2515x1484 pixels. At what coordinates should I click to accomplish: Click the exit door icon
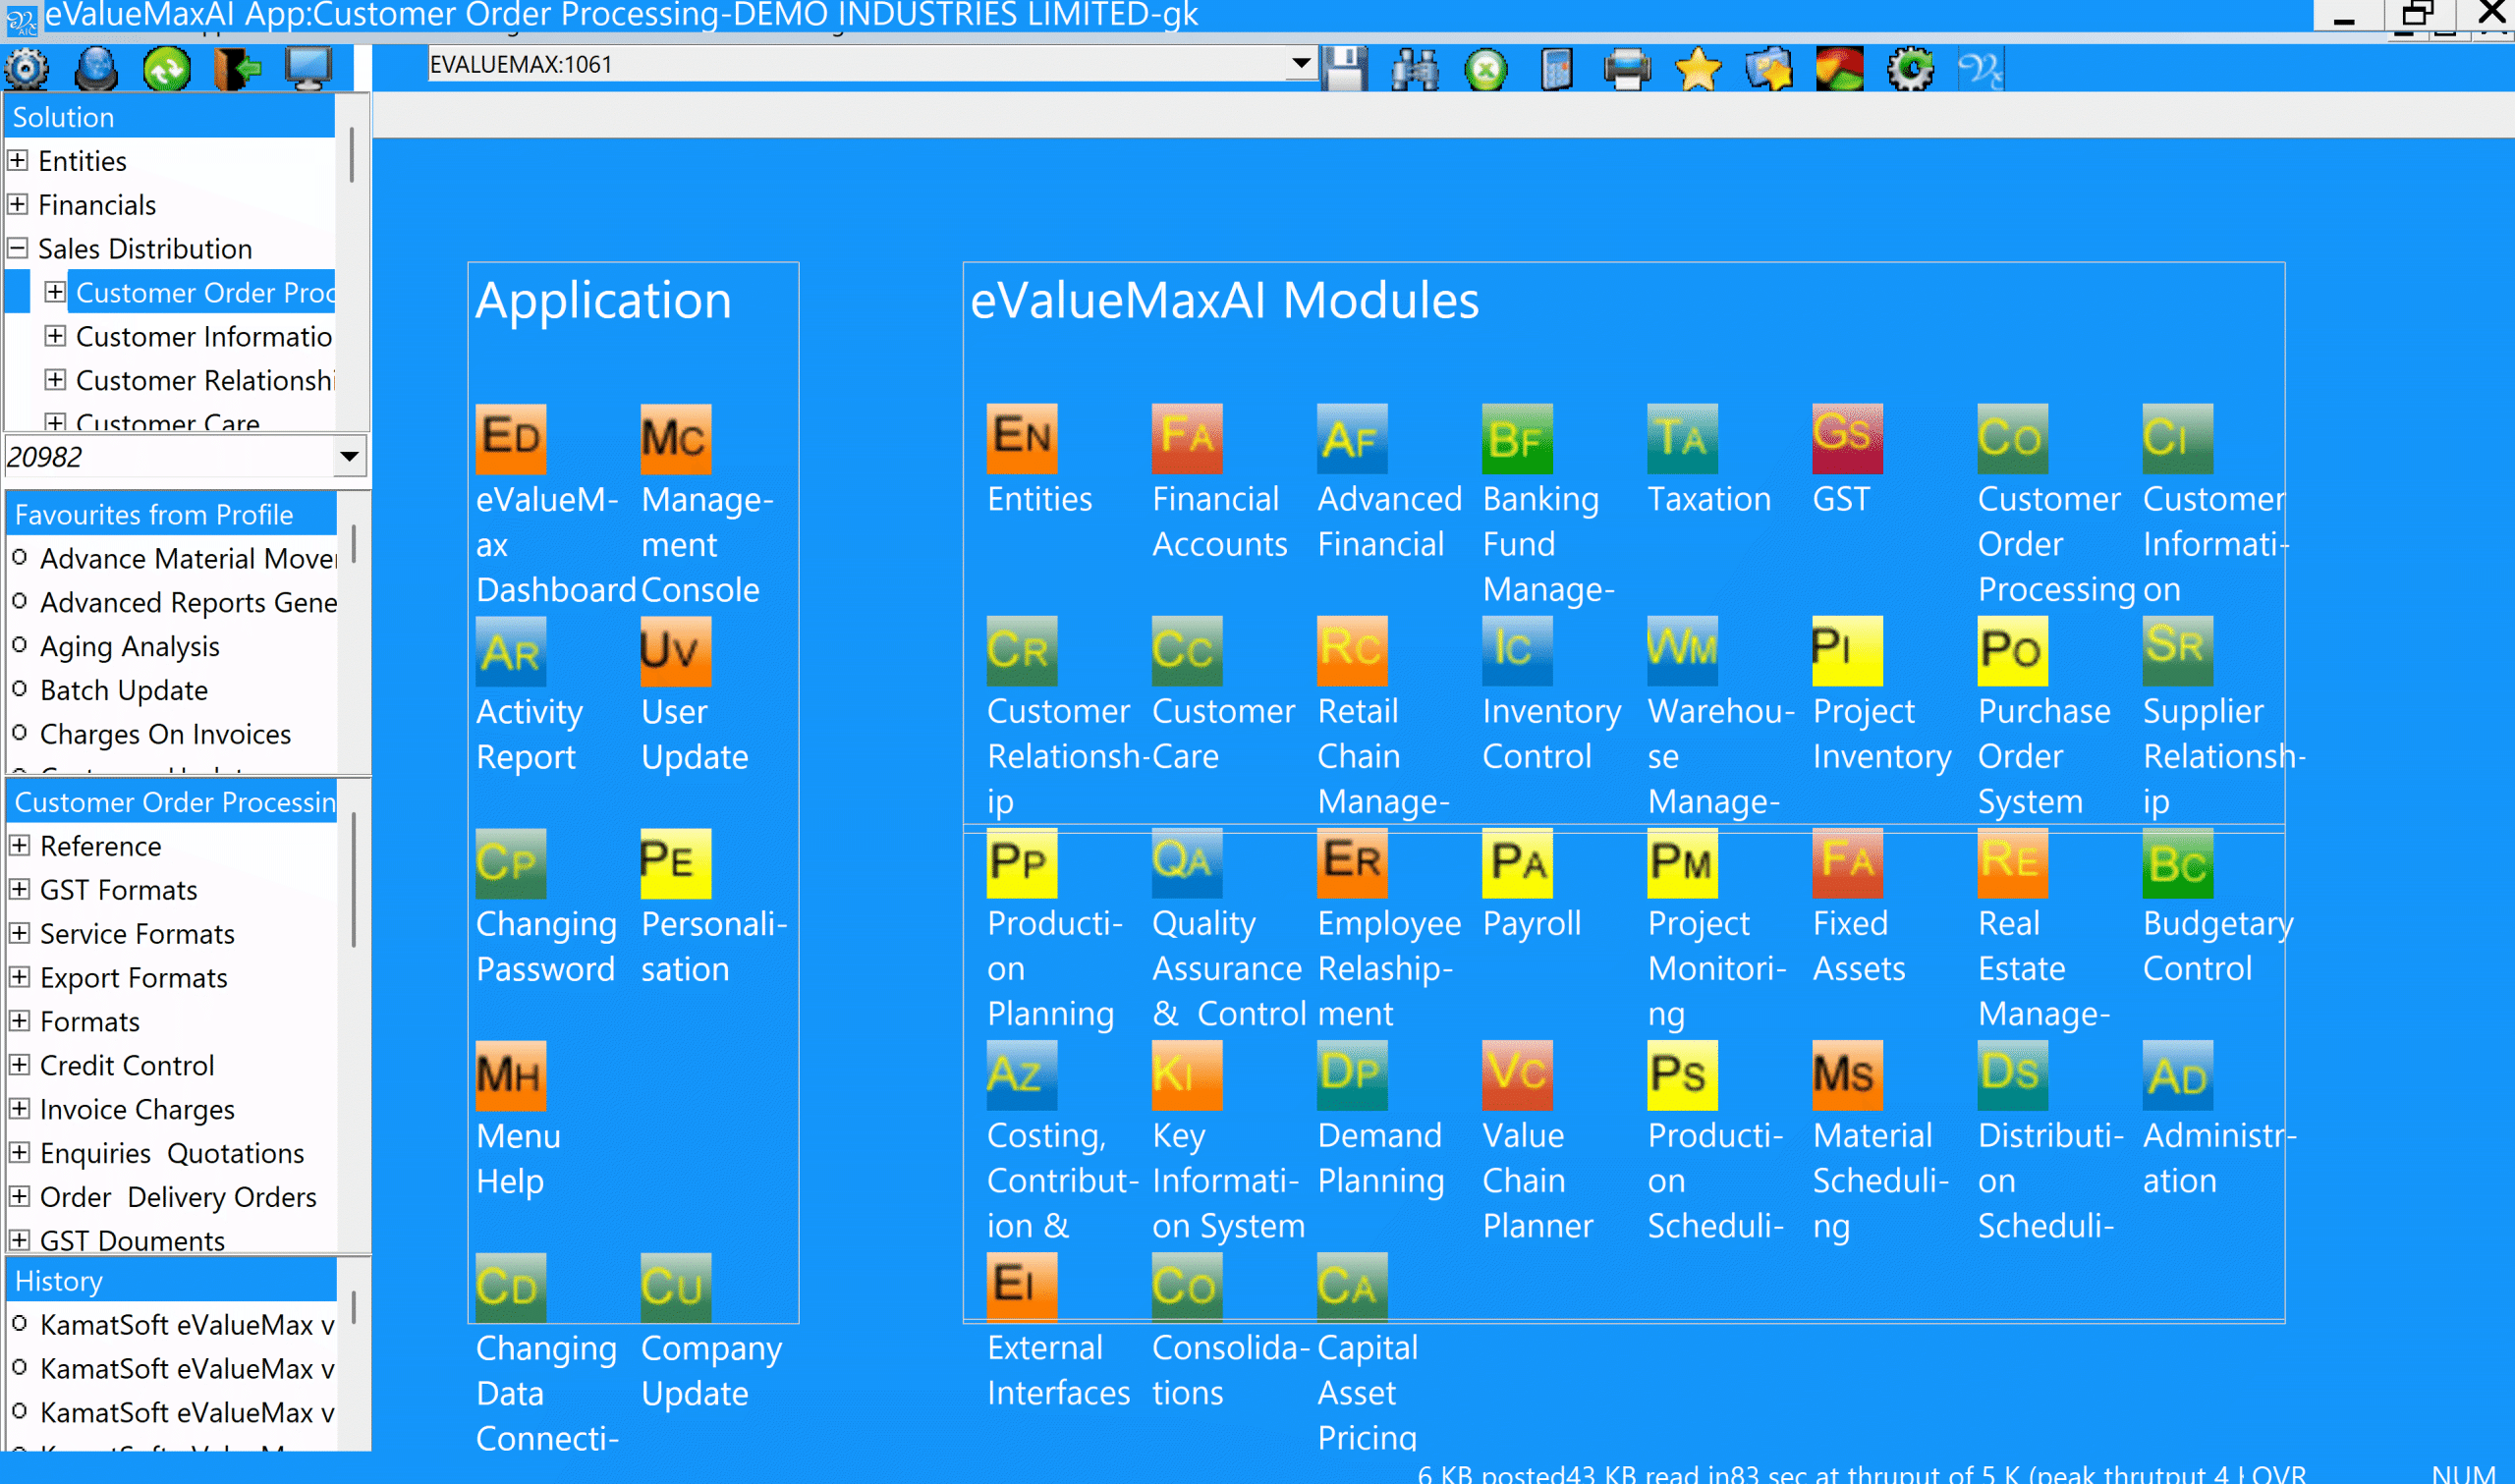(x=237, y=69)
